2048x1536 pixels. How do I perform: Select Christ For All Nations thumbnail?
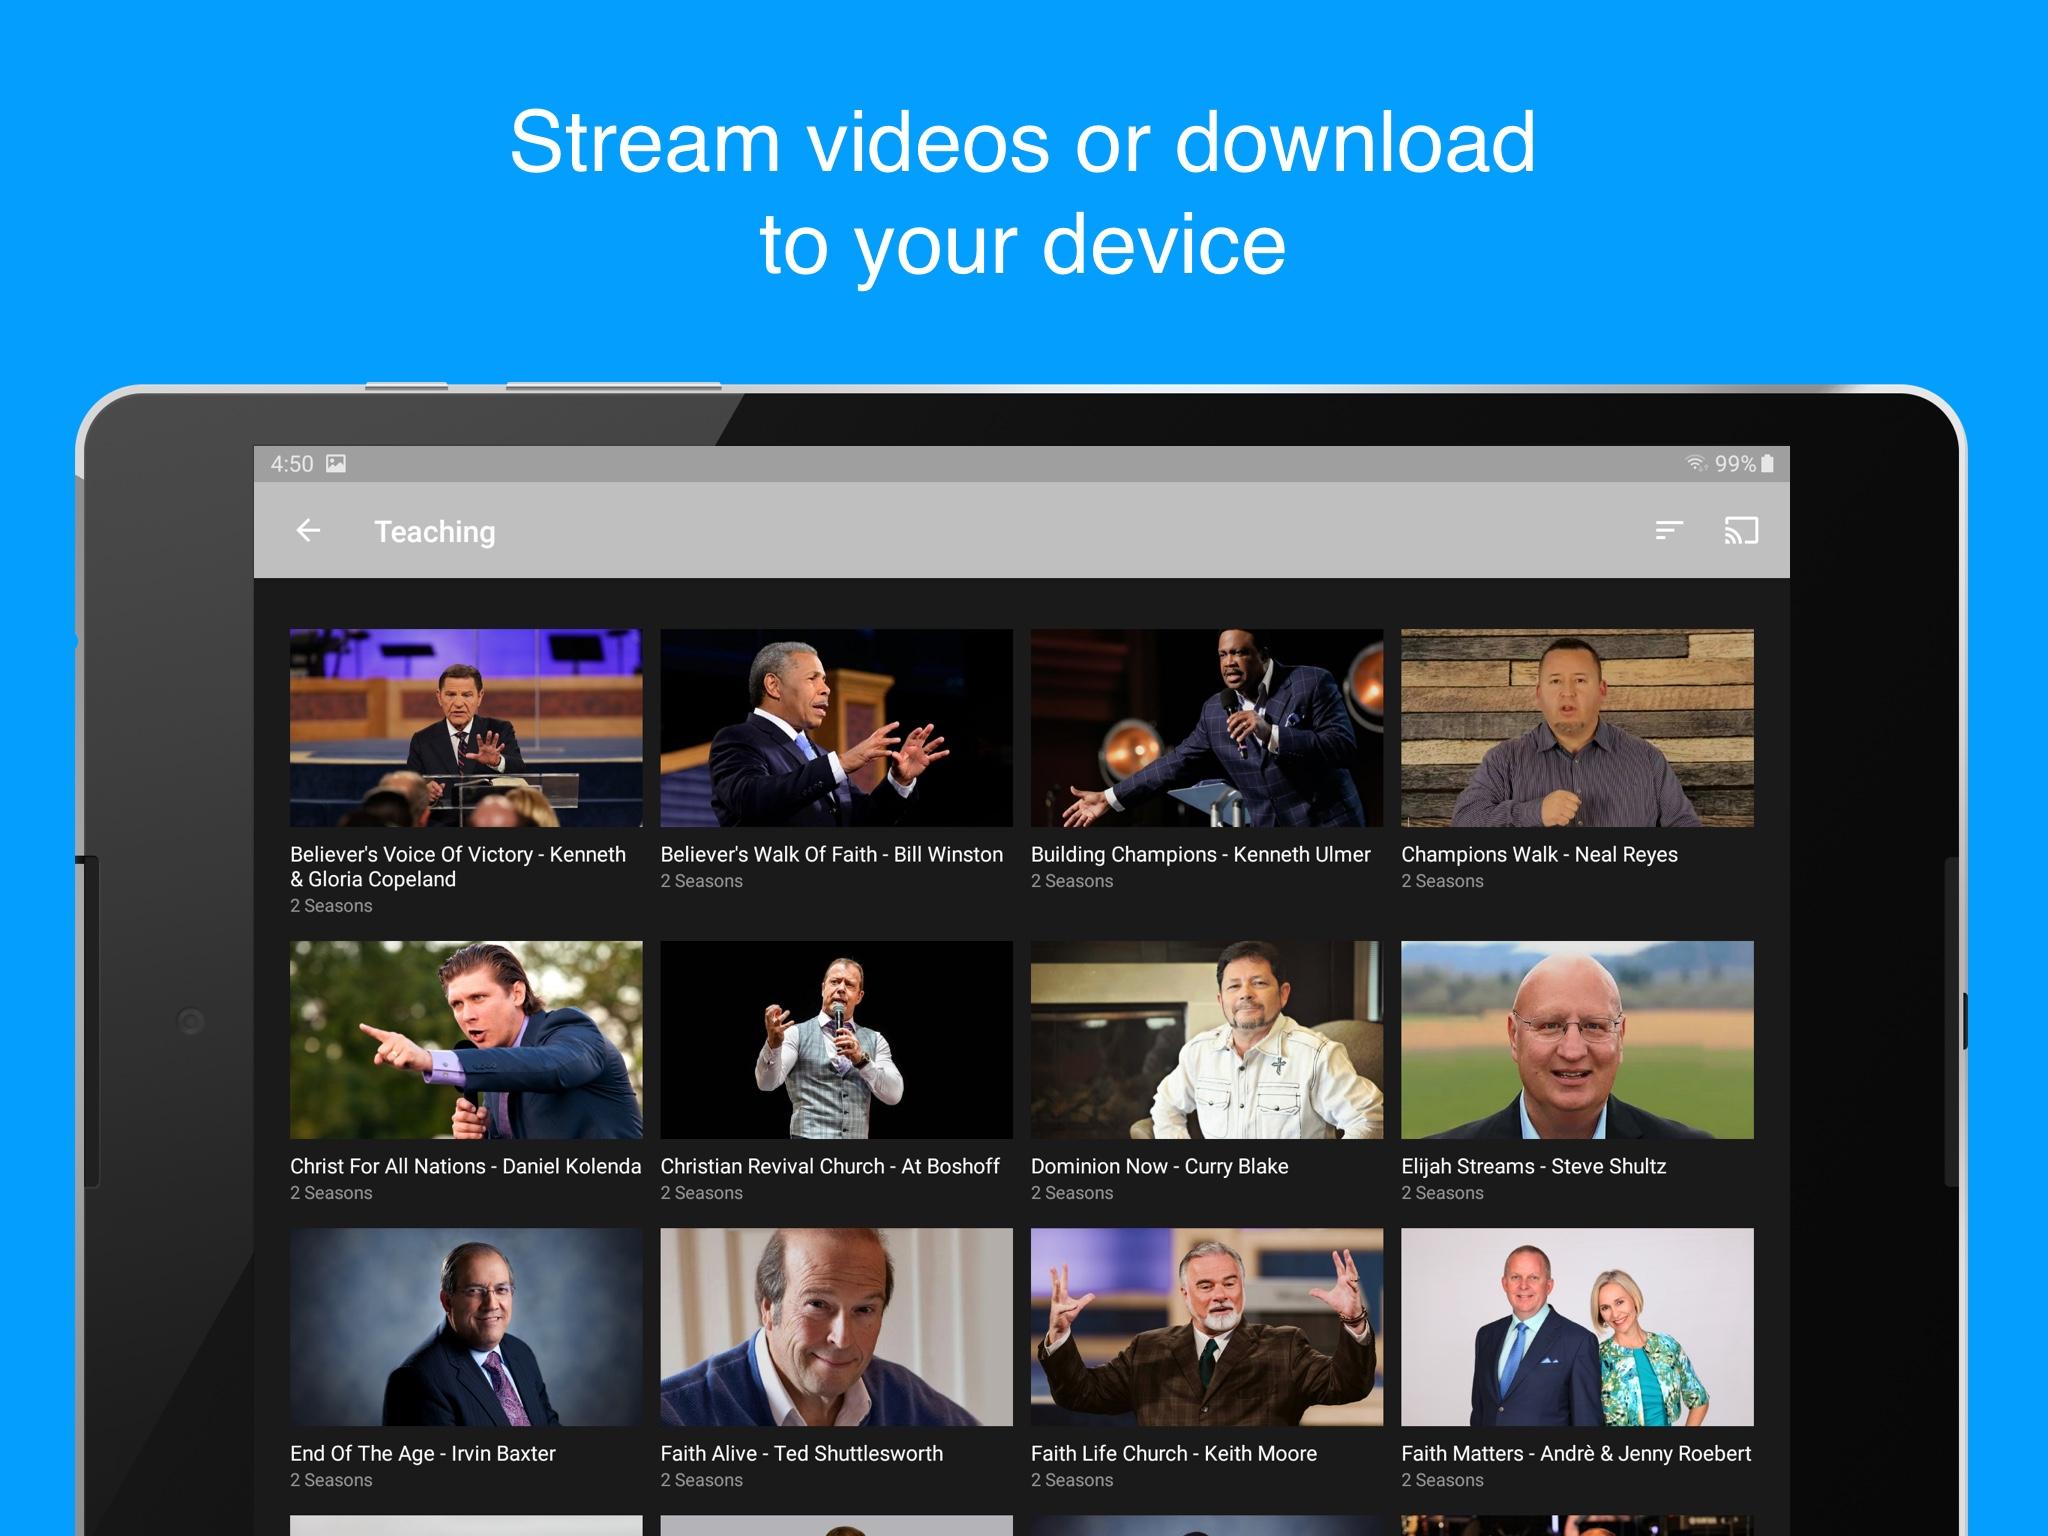pos(466,1039)
